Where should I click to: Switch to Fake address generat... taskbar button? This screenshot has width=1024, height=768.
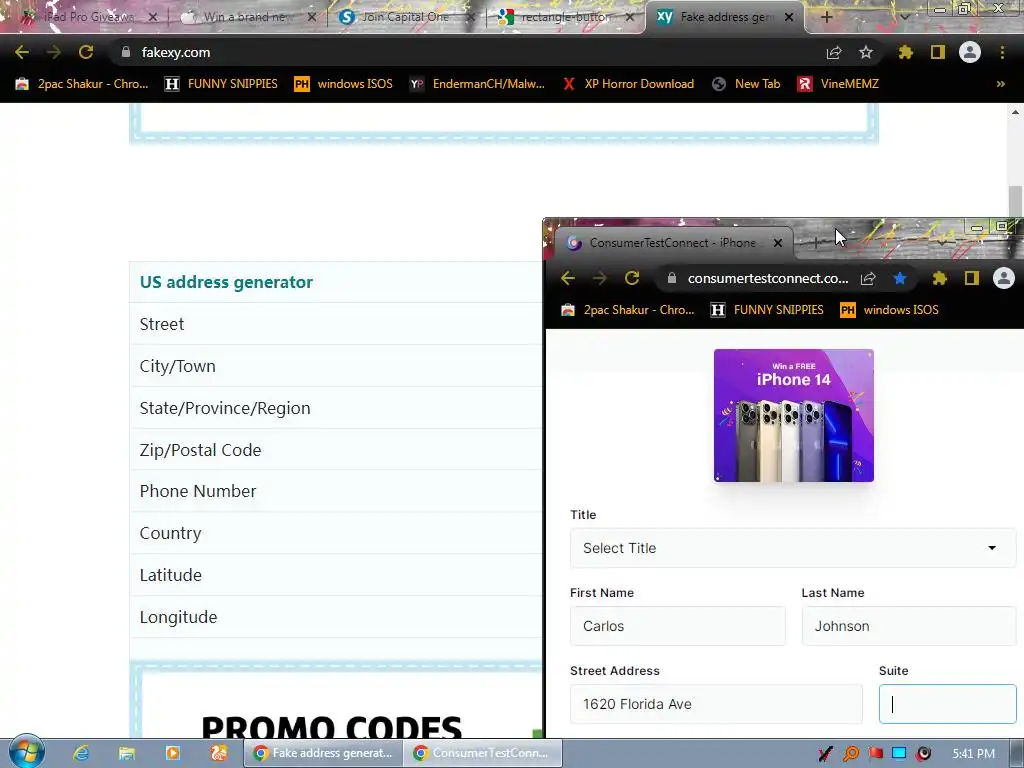pos(323,753)
